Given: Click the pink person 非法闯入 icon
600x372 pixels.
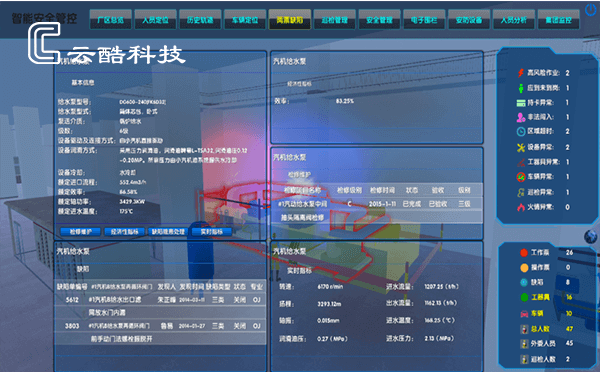Looking at the screenshot, I should tap(521, 117).
